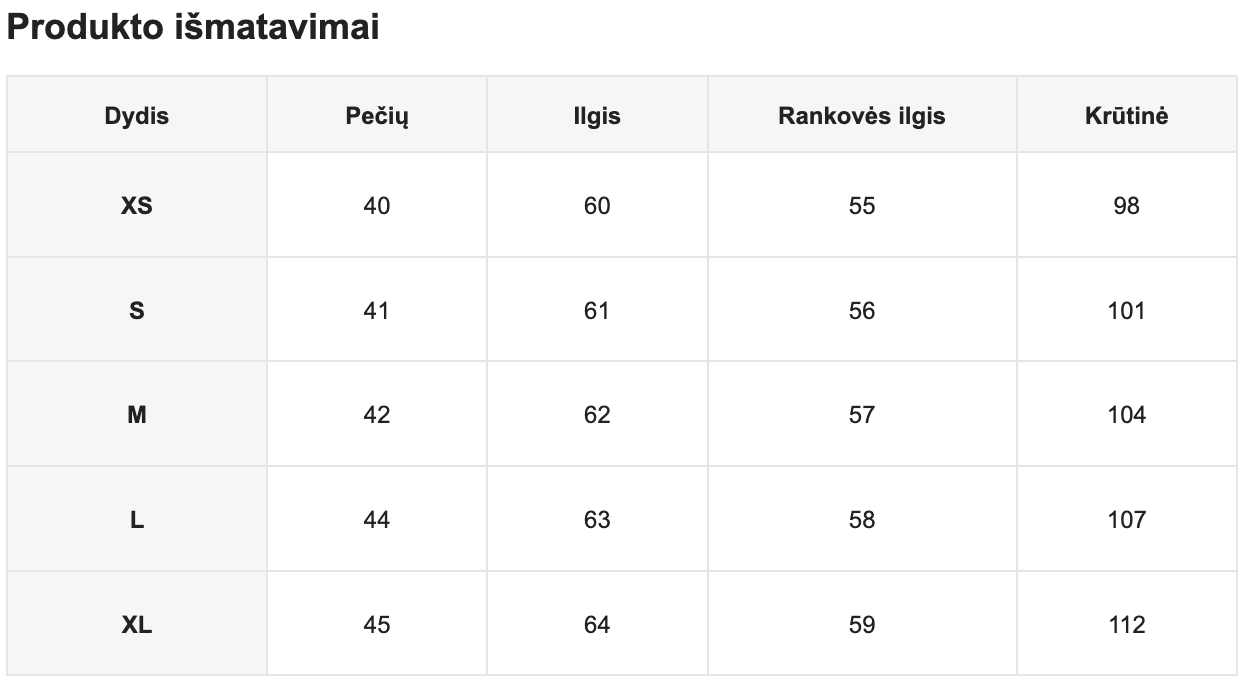Click the XS chest value 98

[x=1126, y=206]
